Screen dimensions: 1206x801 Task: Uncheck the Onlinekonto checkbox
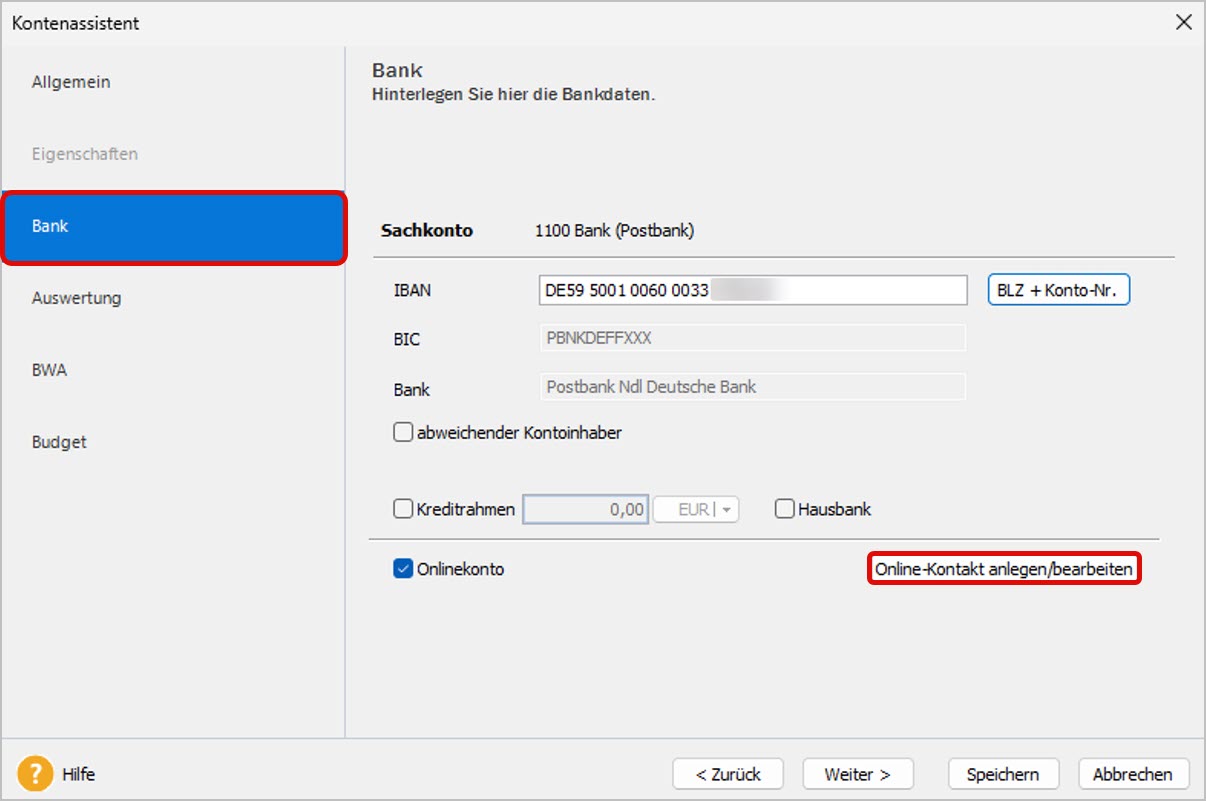tap(404, 569)
